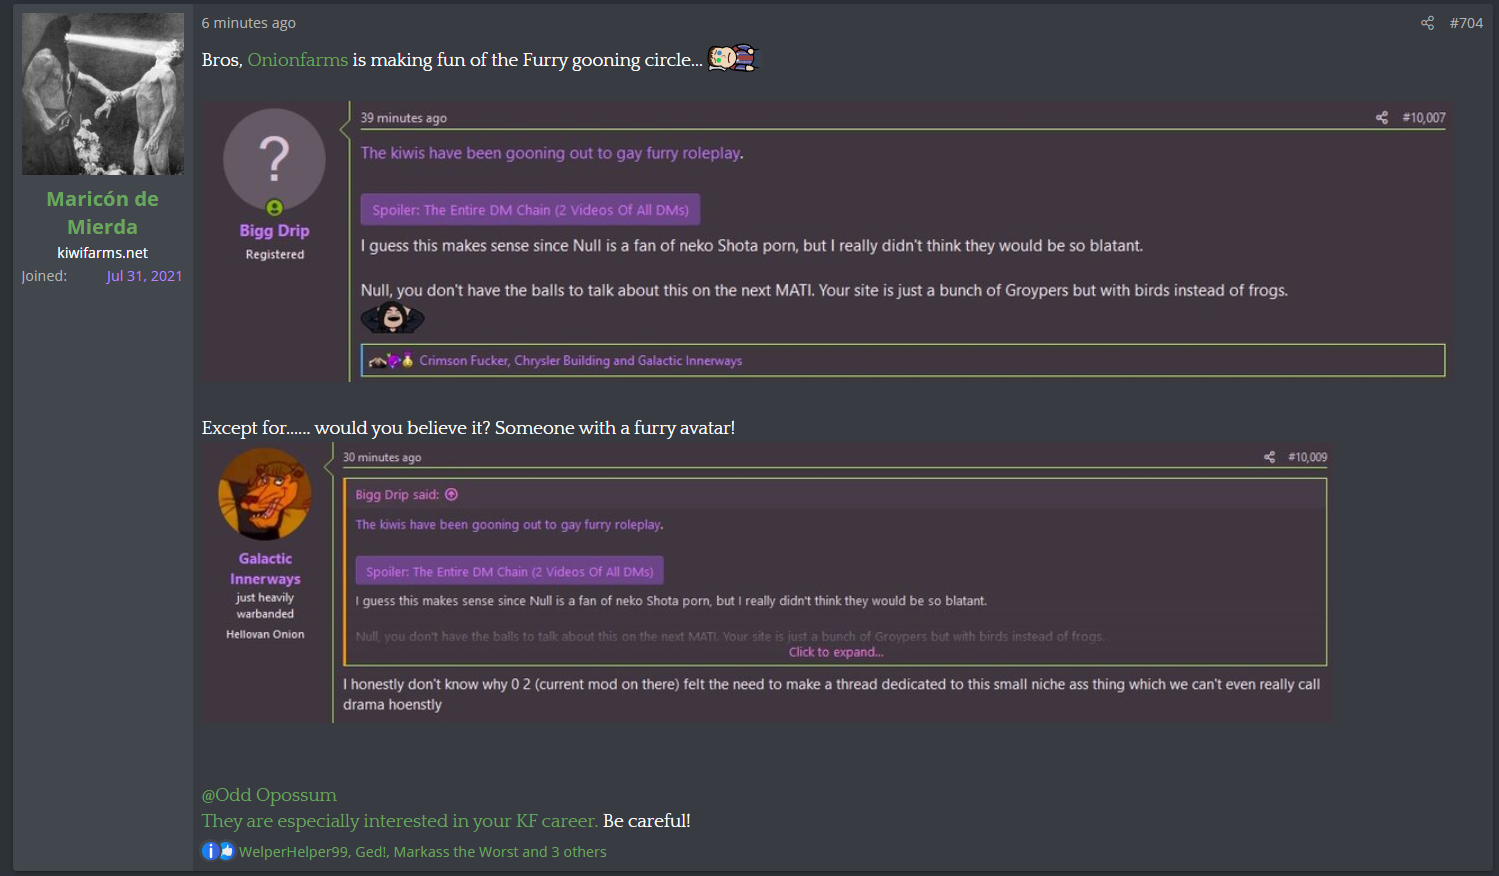Click Bigg Drip's green online status indicator
This screenshot has height=876, width=1499.
click(x=274, y=207)
